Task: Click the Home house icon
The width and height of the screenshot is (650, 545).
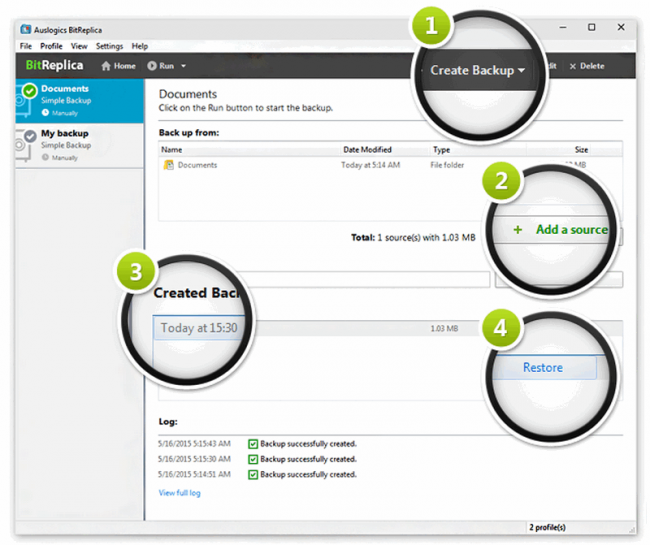Action: click(x=106, y=66)
